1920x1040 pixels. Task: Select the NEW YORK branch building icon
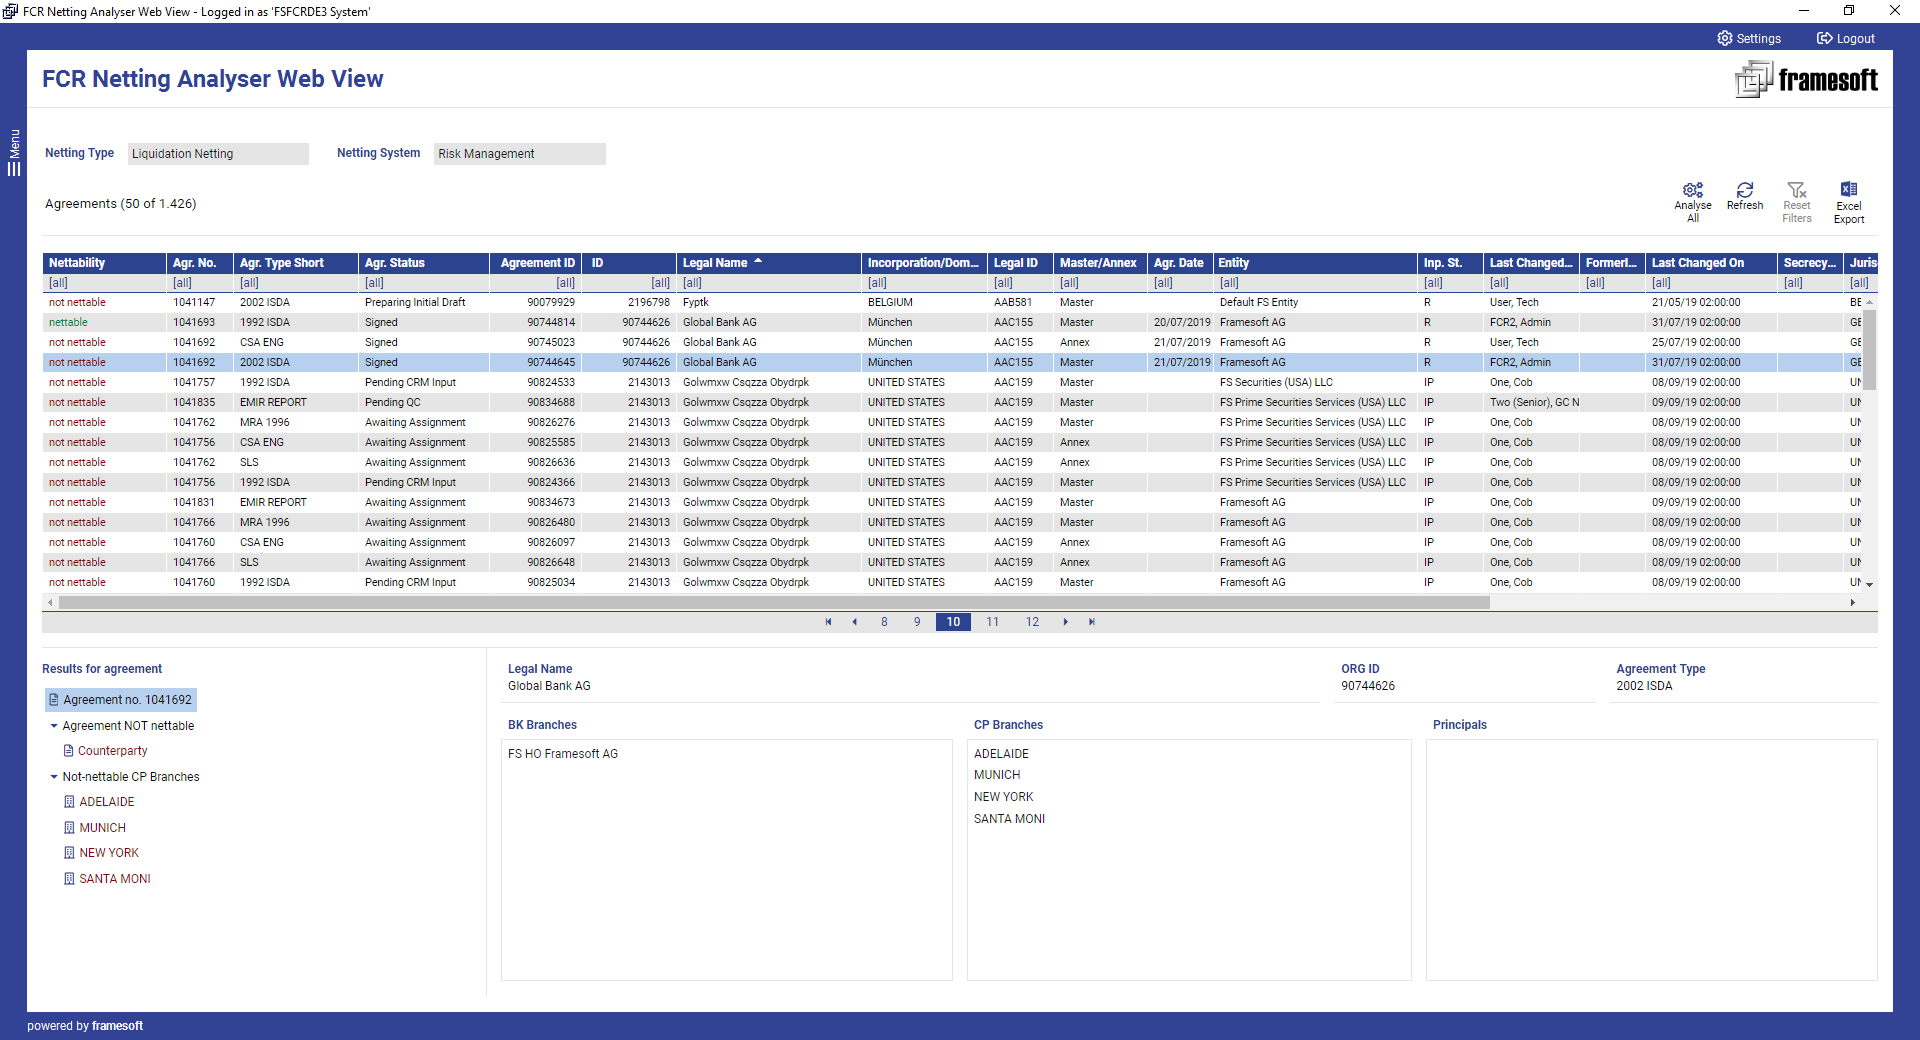69,853
